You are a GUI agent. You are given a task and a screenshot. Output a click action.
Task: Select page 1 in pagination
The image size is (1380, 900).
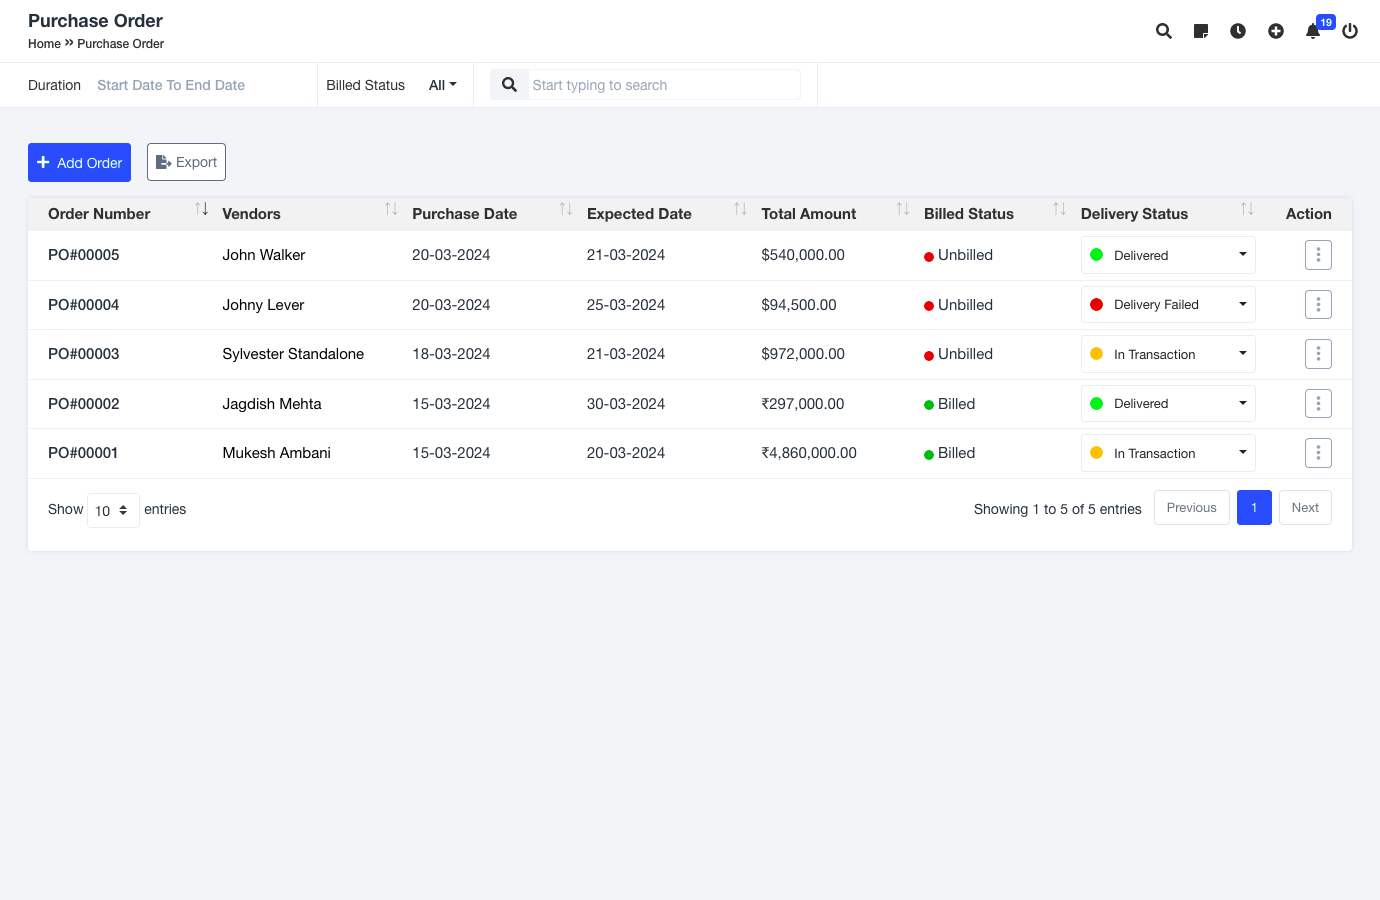1254,508
